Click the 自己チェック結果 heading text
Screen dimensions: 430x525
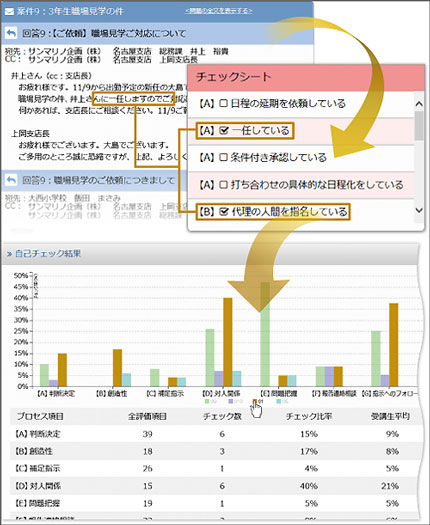48,254
